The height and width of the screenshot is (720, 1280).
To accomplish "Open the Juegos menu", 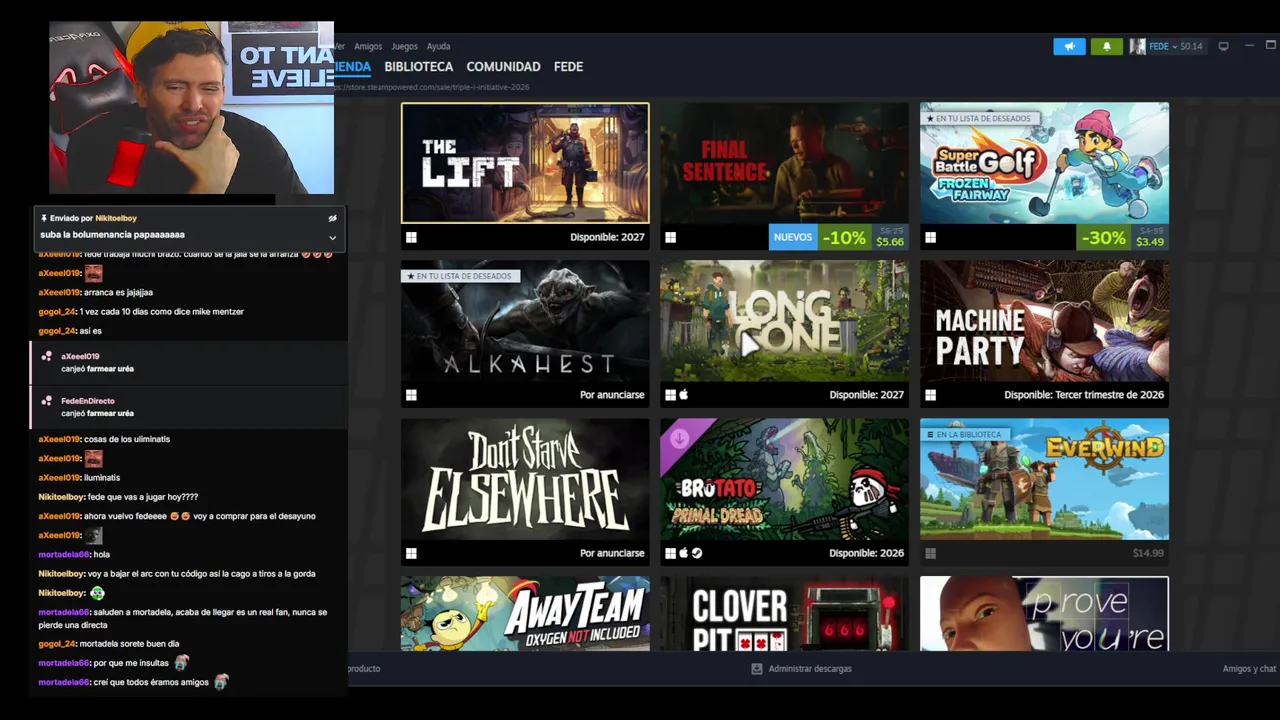I will coord(404,46).
